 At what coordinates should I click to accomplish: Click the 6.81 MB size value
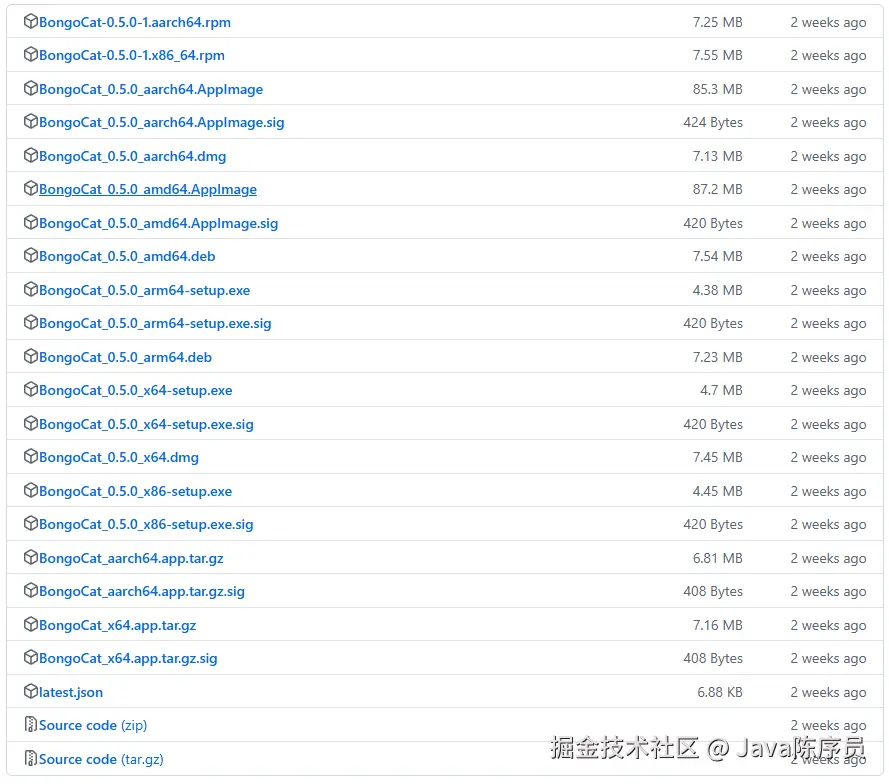click(717, 558)
